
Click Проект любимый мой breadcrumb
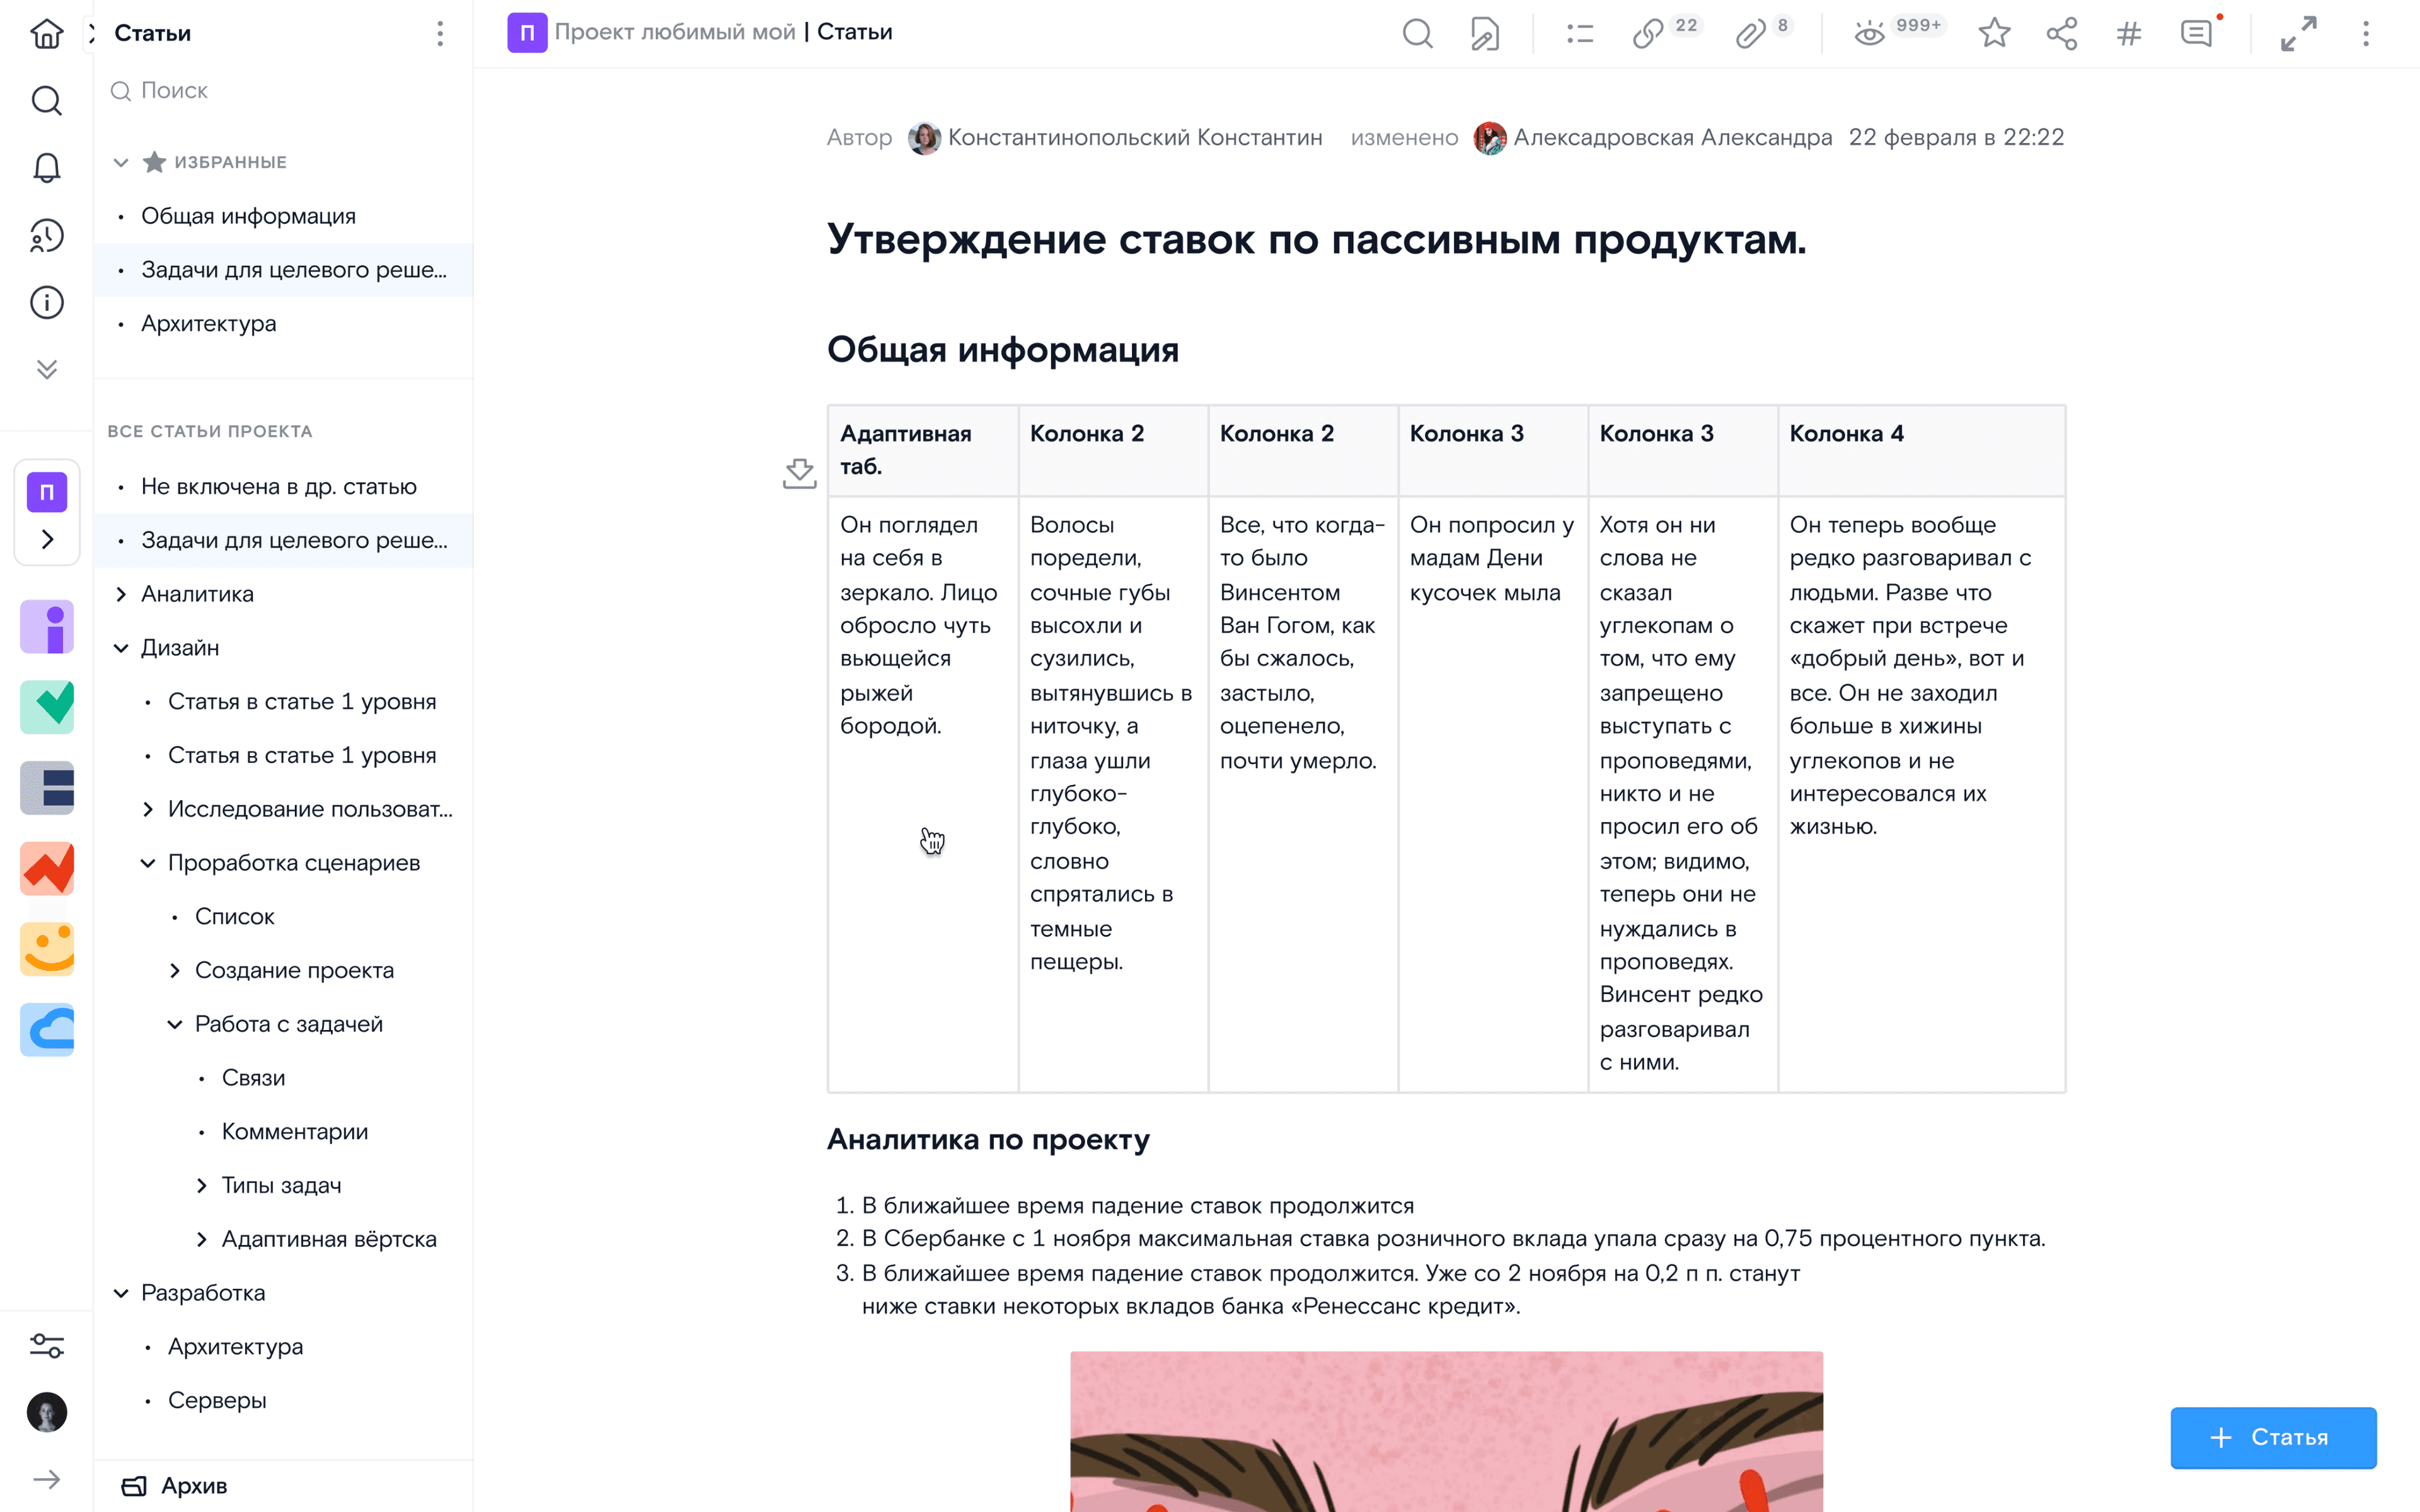tap(675, 32)
